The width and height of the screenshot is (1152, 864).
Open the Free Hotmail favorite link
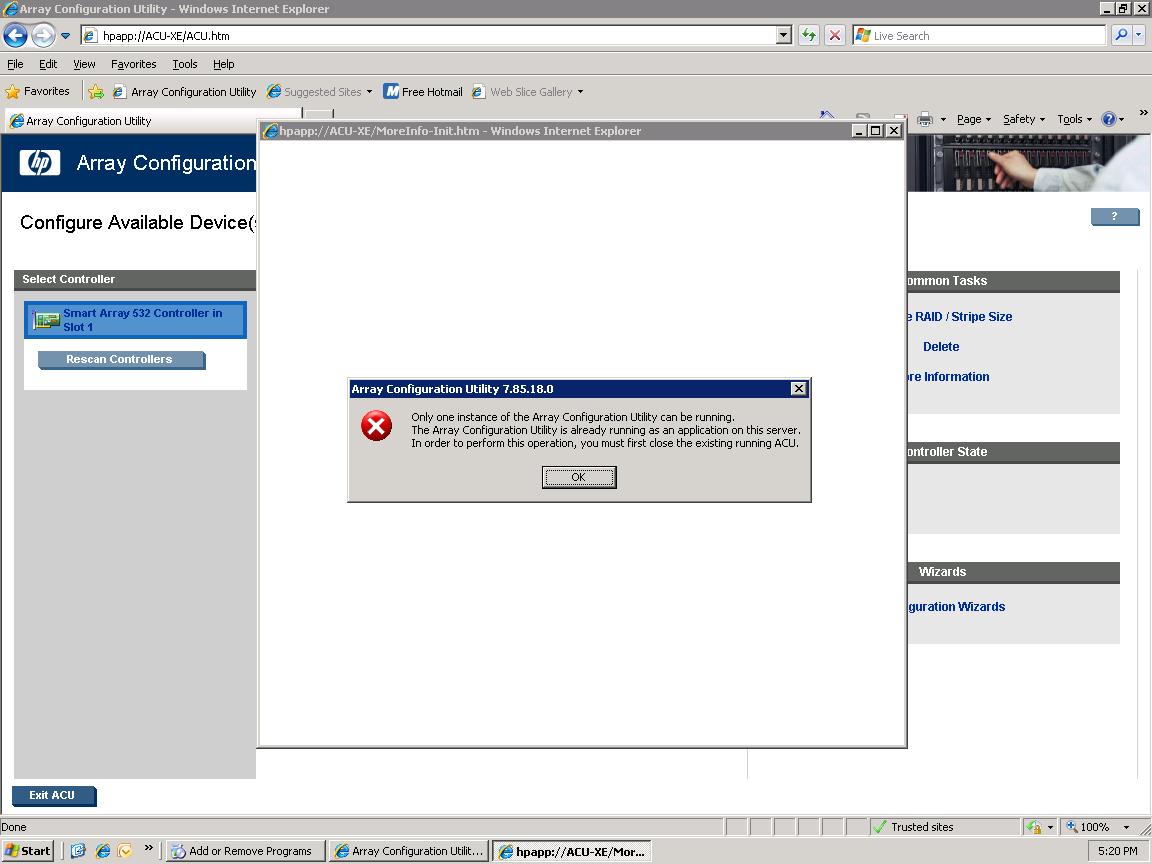pos(423,92)
